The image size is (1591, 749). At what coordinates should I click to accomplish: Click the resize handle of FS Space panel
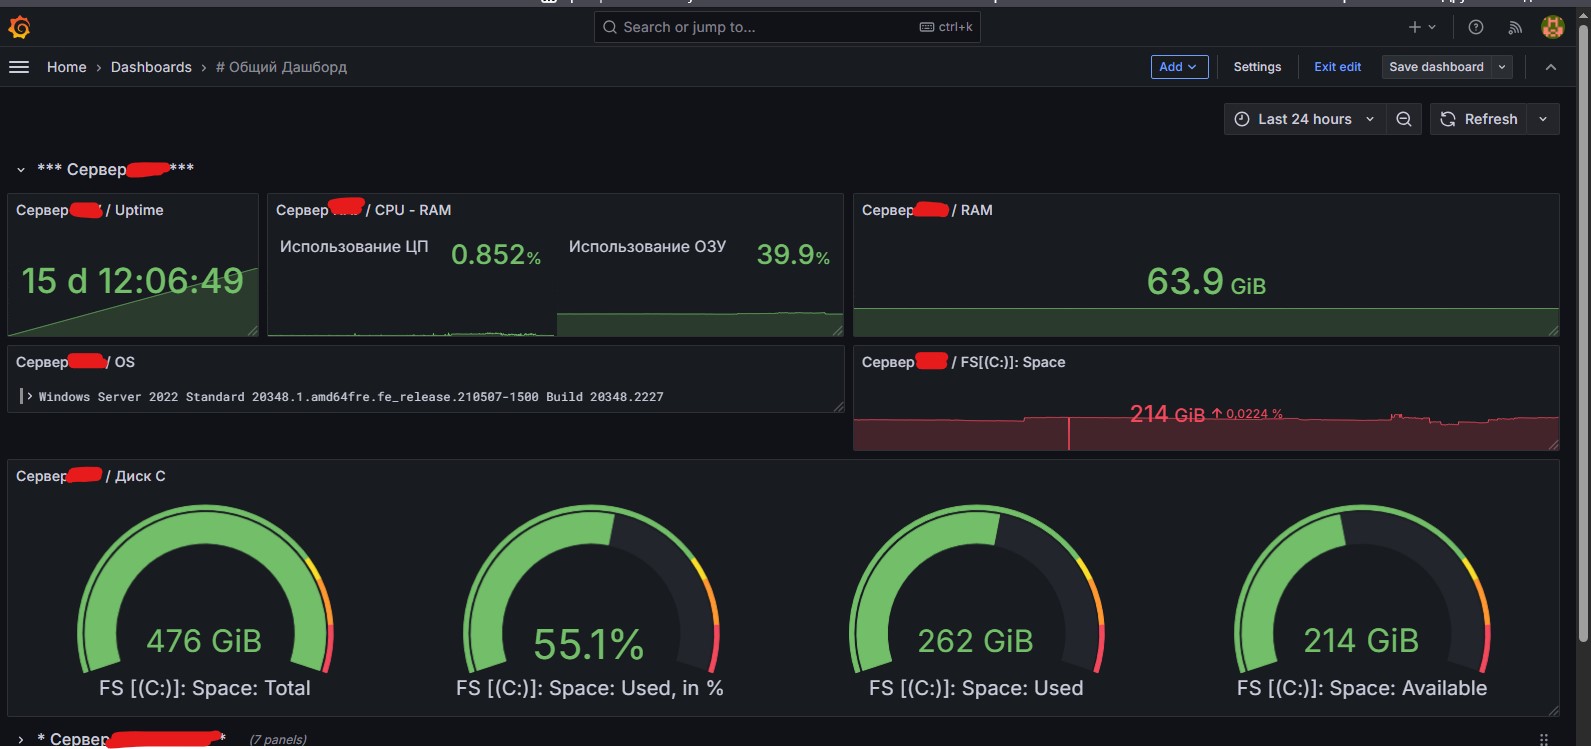coord(1553,444)
